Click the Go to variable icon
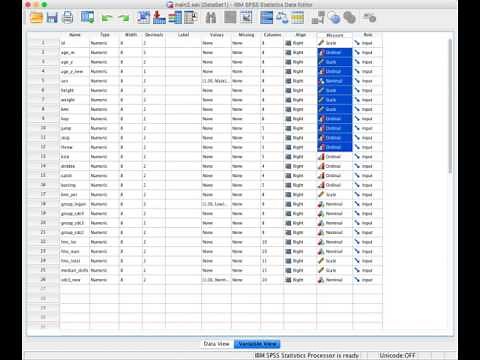This screenshot has width=480, height=360. click(159, 18)
